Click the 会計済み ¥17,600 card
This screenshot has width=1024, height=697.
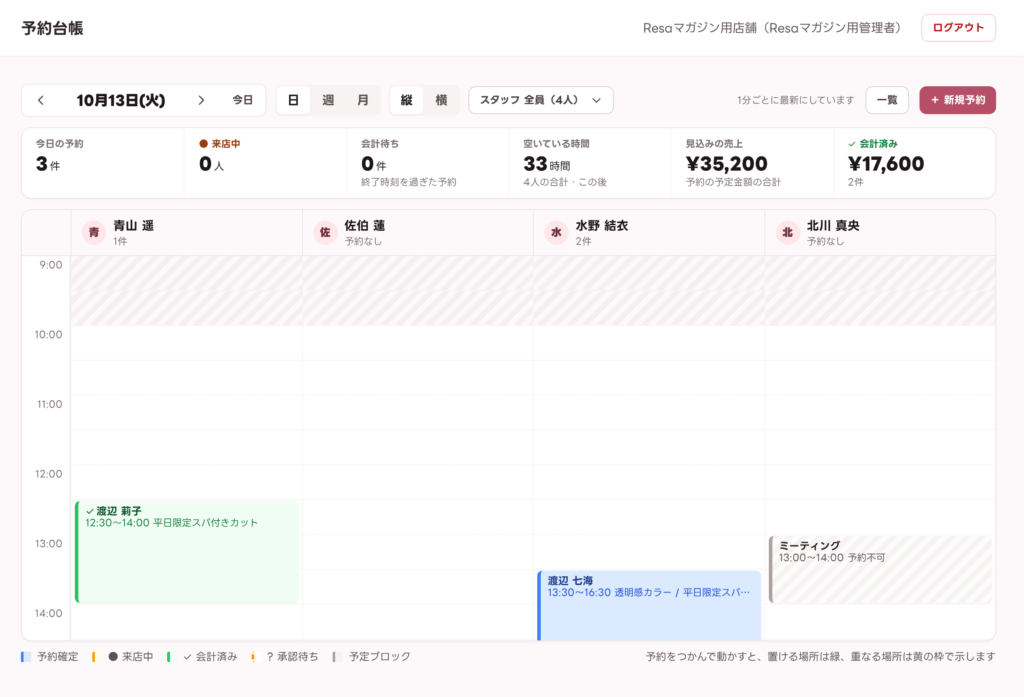[914, 163]
